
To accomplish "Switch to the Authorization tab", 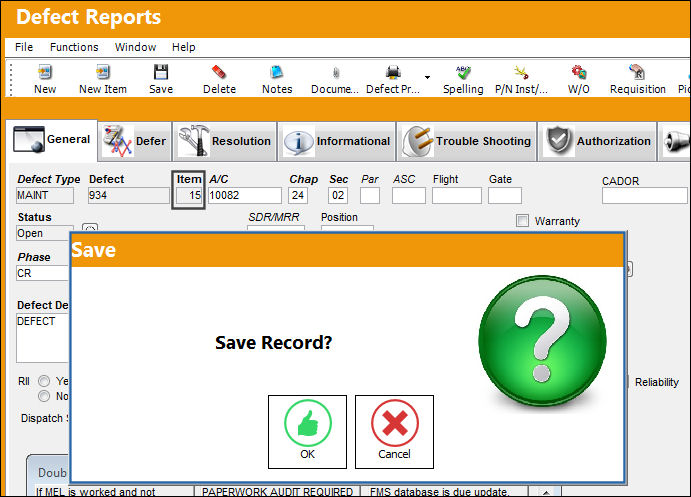I will [598, 141].
